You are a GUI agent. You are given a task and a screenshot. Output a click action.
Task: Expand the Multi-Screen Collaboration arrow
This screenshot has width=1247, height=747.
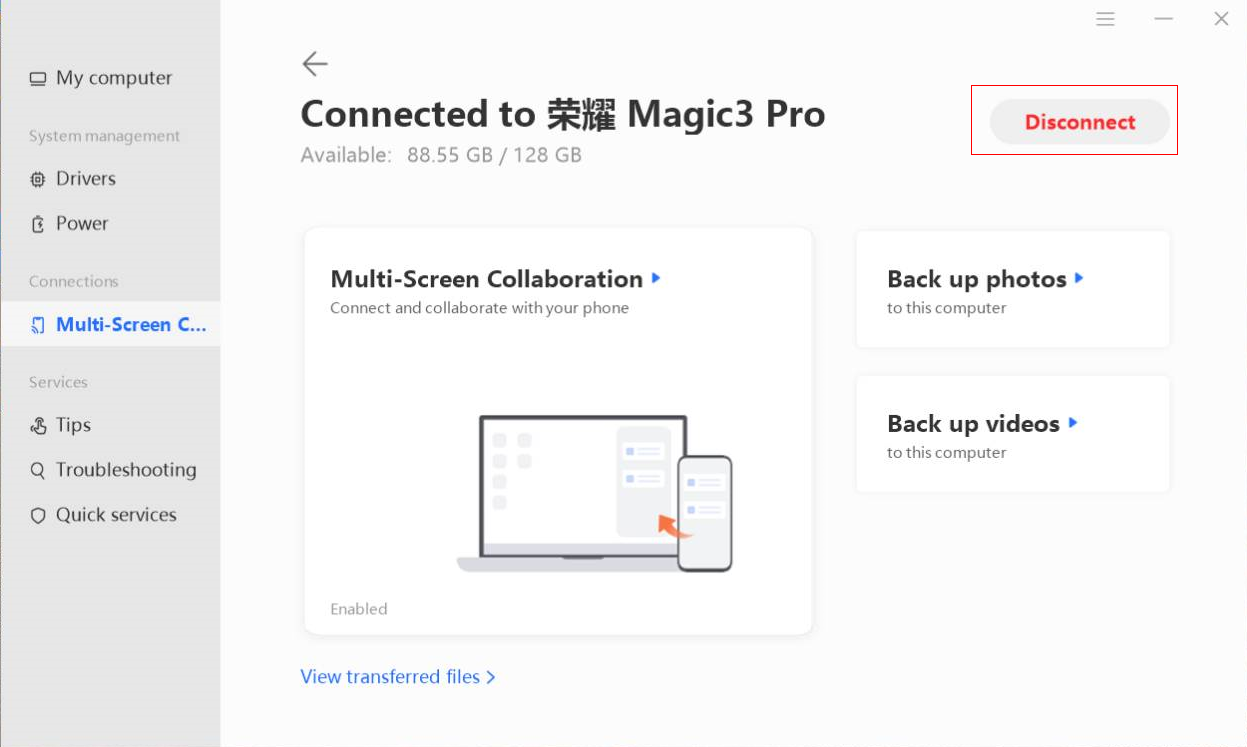coord(656,278)
